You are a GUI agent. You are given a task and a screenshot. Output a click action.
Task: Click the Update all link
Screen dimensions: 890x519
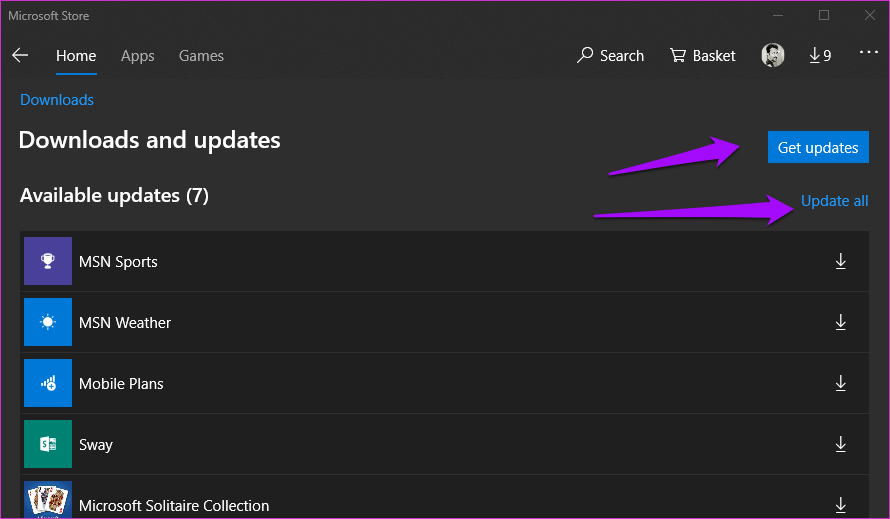(834, 201)
